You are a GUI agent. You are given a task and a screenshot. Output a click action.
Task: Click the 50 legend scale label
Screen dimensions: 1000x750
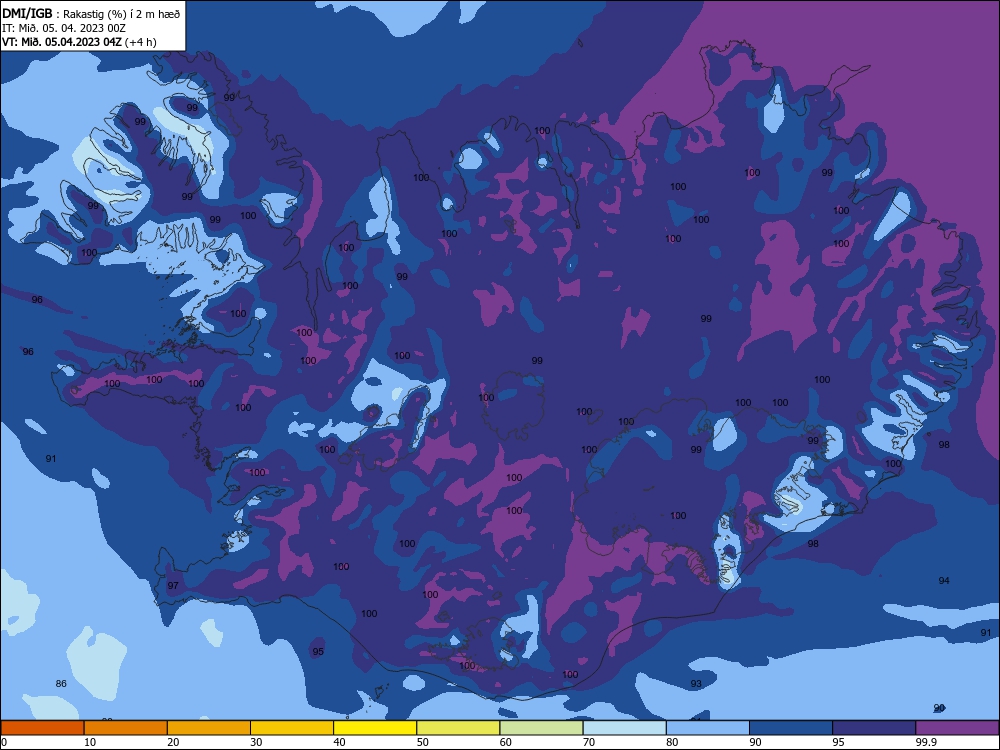423,742
